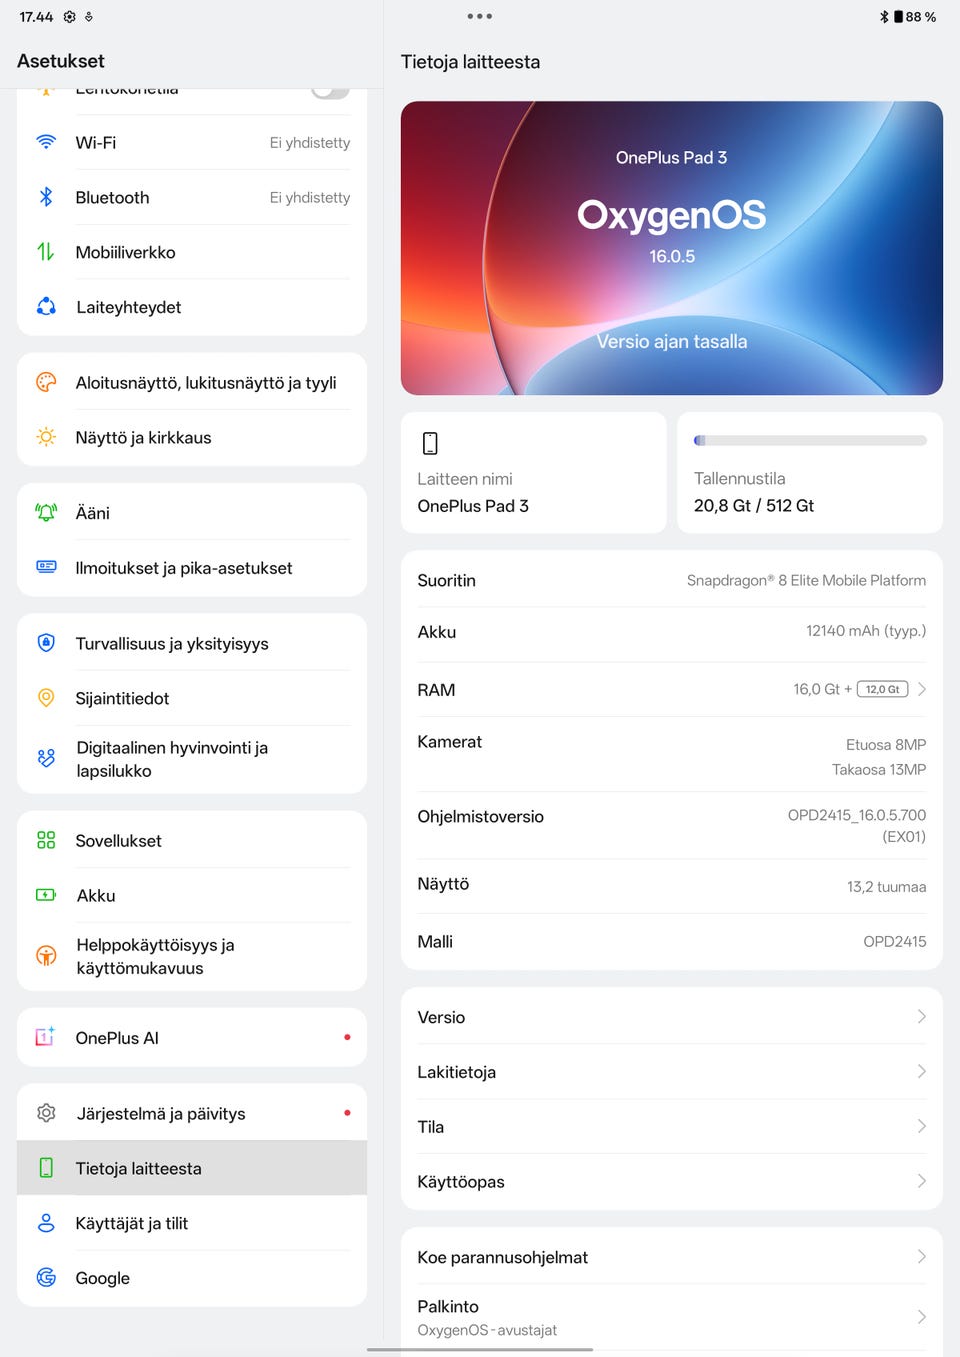Tap the Sovellukset grid icon
This screenshot has height=1357, width=960.
pyautogui.click(x=46, y=840)
